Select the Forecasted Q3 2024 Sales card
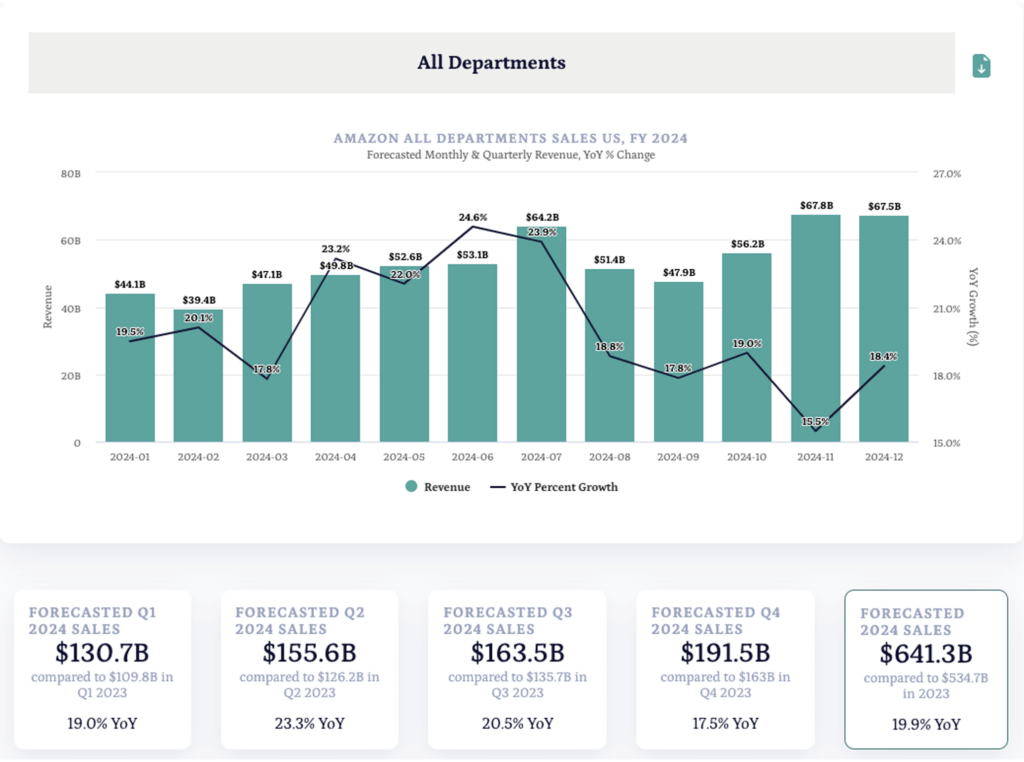The width and height of the screenshot is (1024, 762). [517, 669]
